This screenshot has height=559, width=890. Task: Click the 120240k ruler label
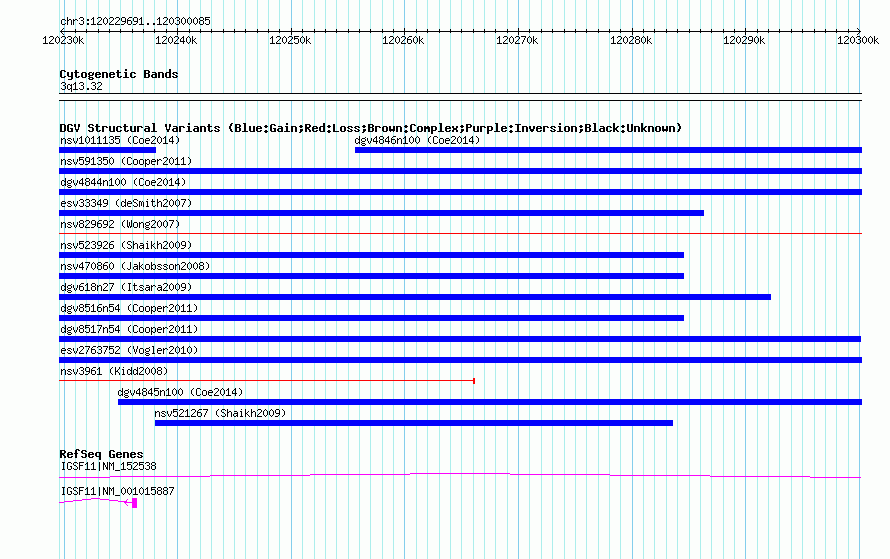point(176,40)
